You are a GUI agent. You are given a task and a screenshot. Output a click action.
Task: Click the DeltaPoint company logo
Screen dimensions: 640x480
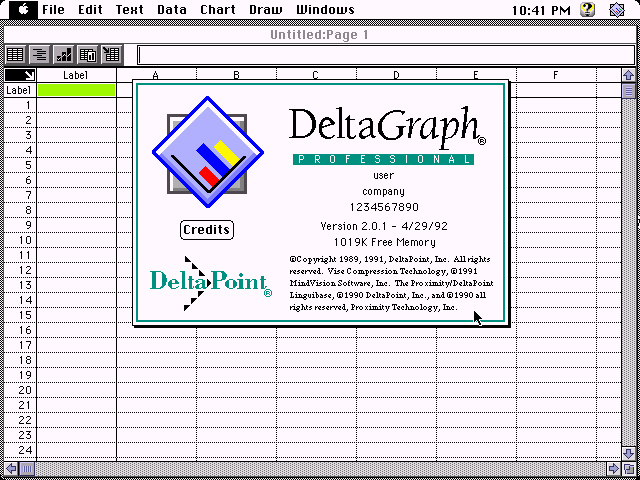coord(211,283)
